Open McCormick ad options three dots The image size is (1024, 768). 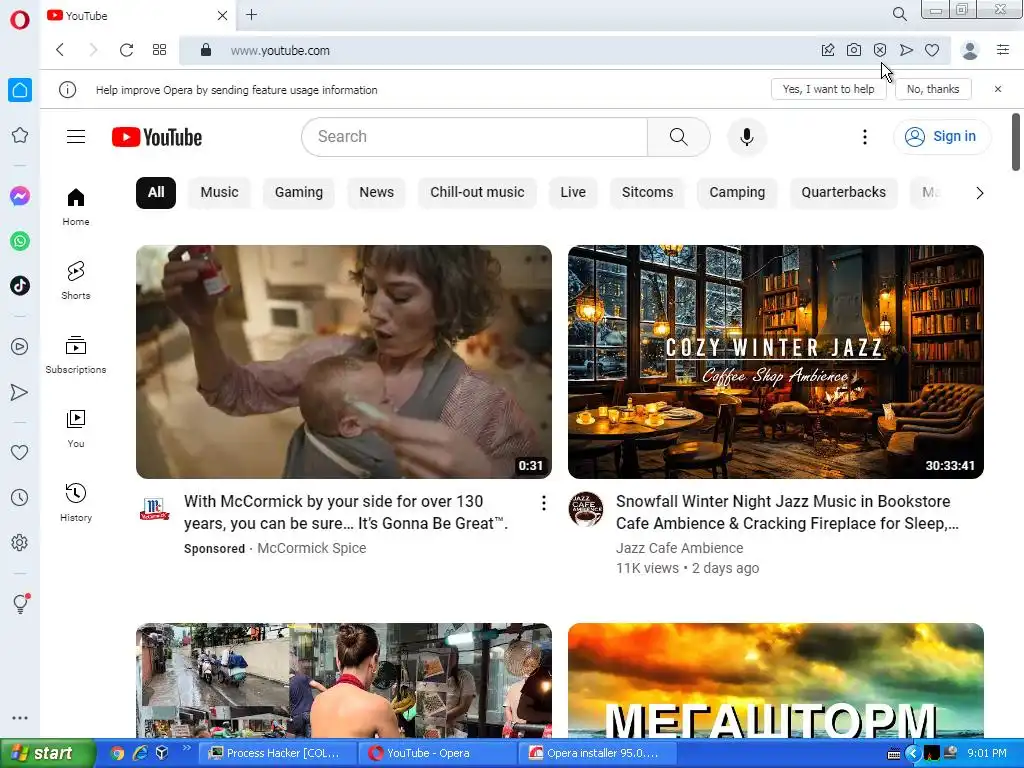[x=543, y=503]
